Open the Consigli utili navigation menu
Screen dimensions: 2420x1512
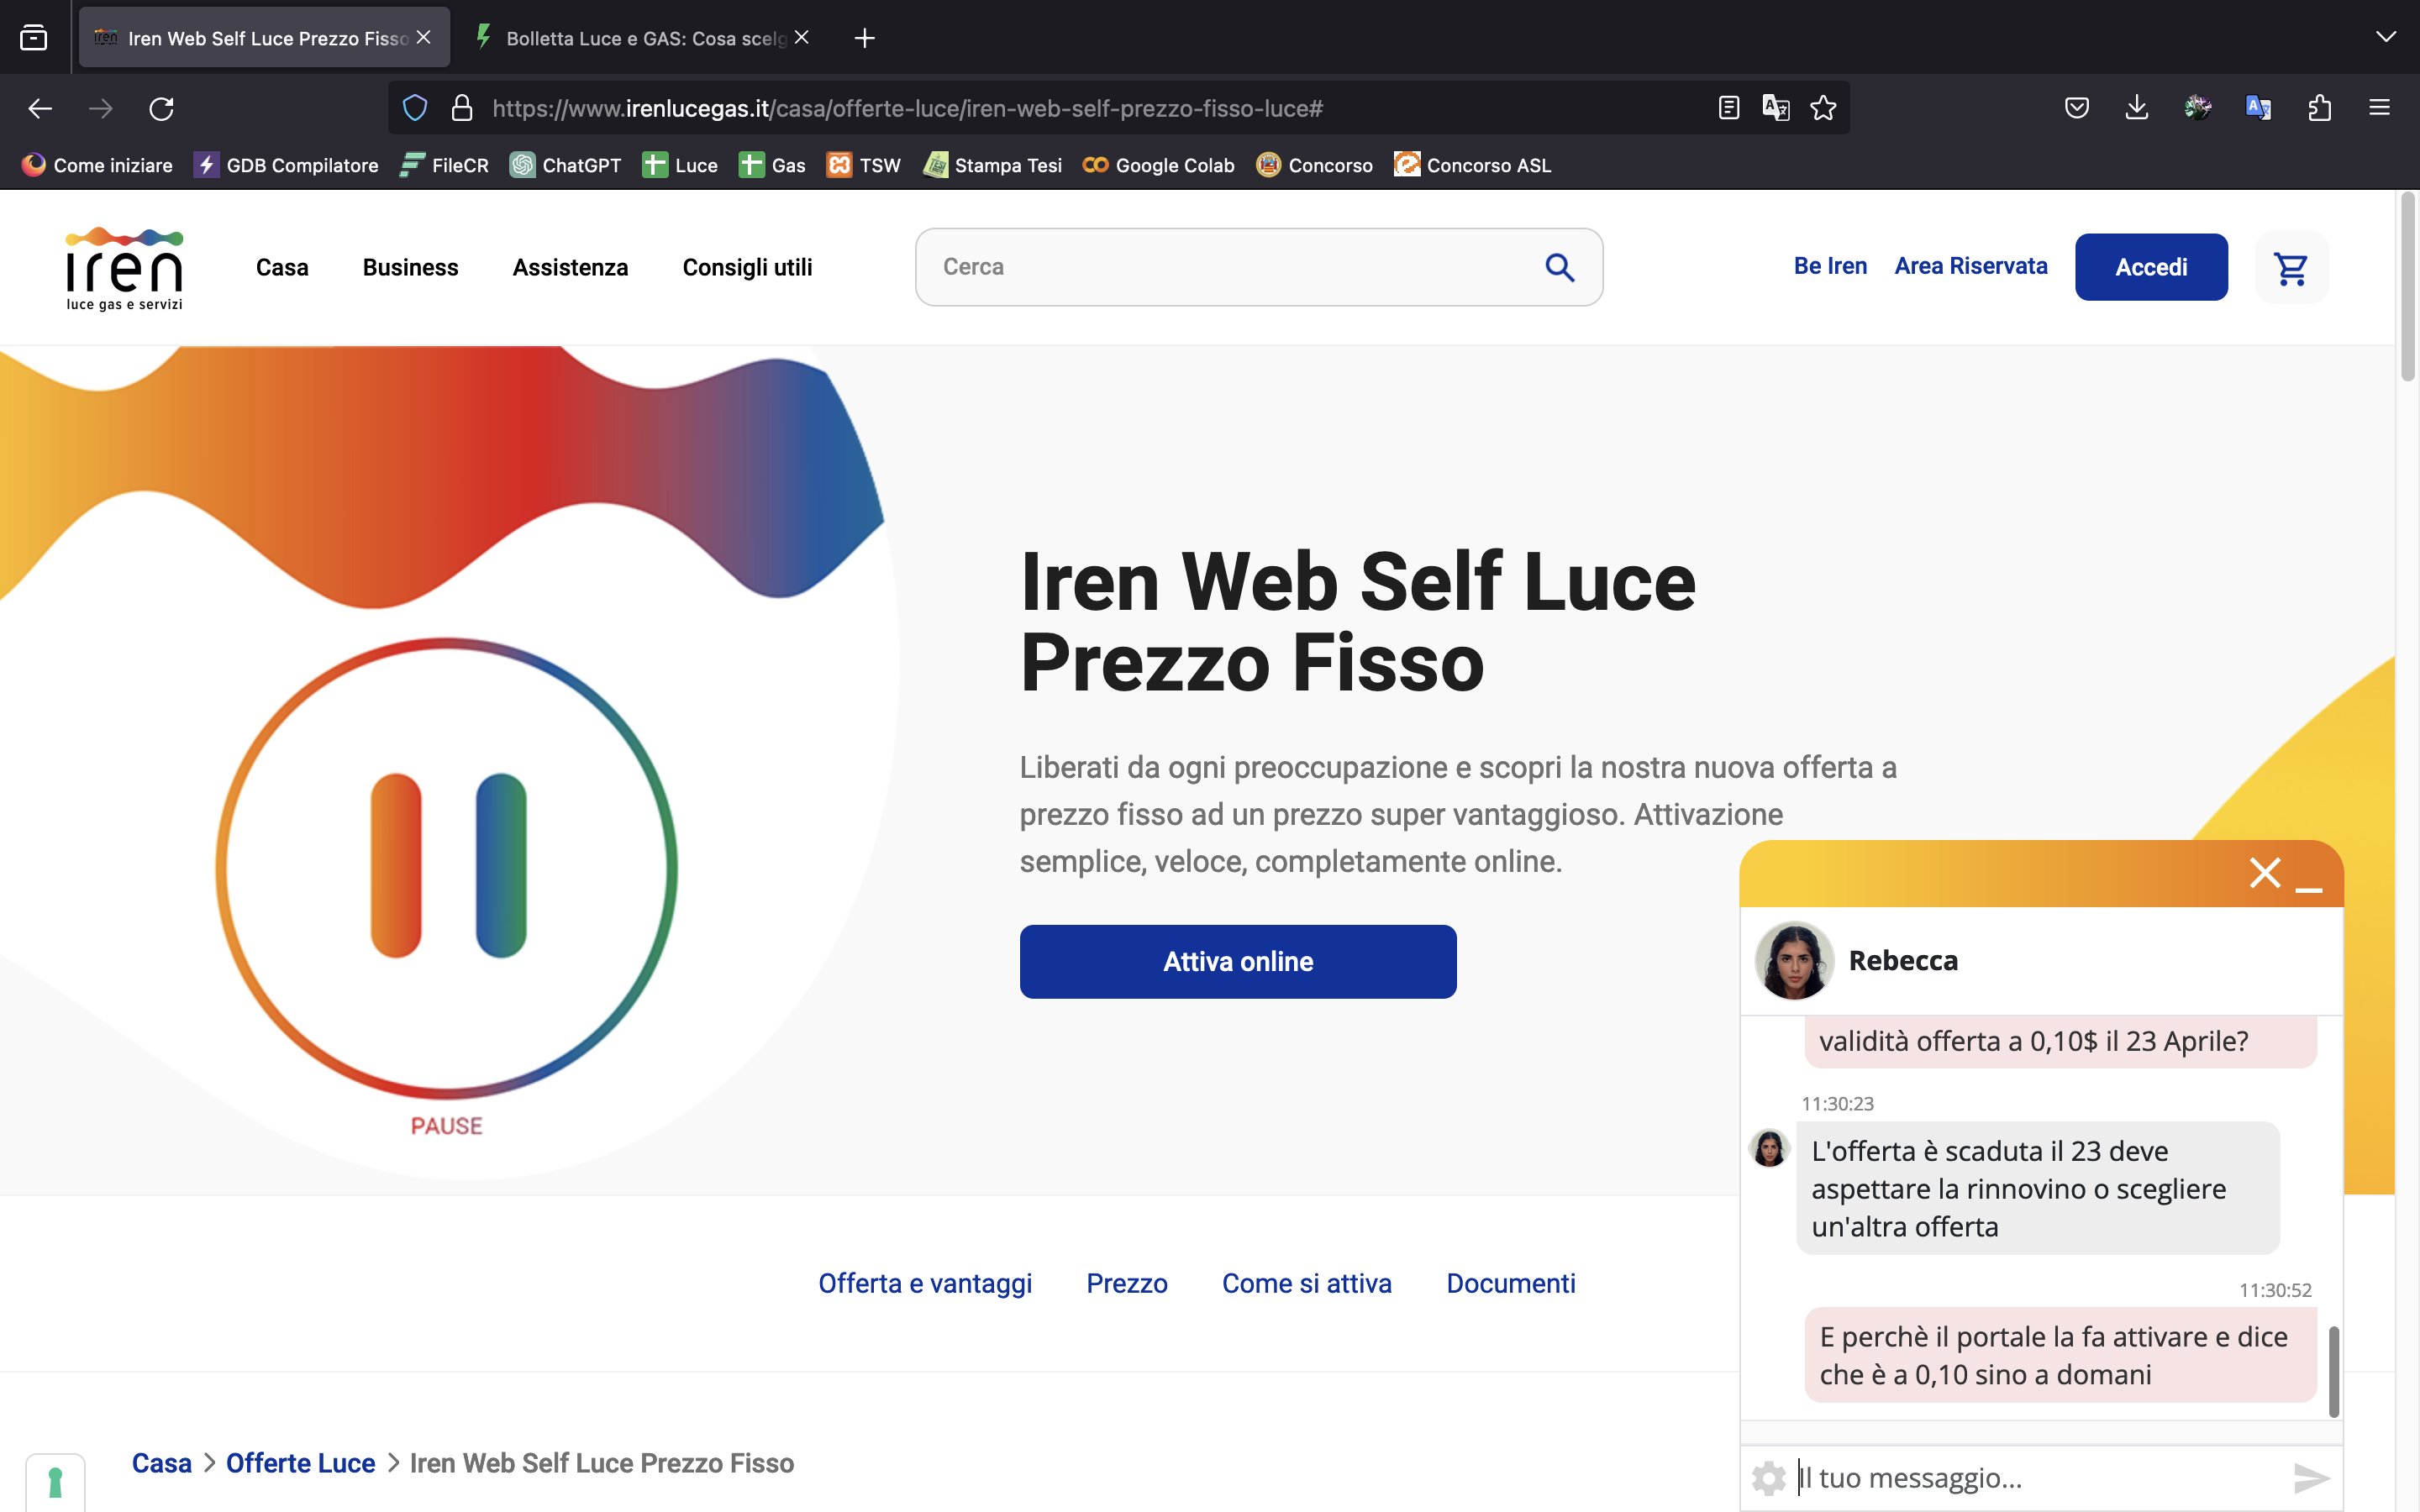coord(747,267)
